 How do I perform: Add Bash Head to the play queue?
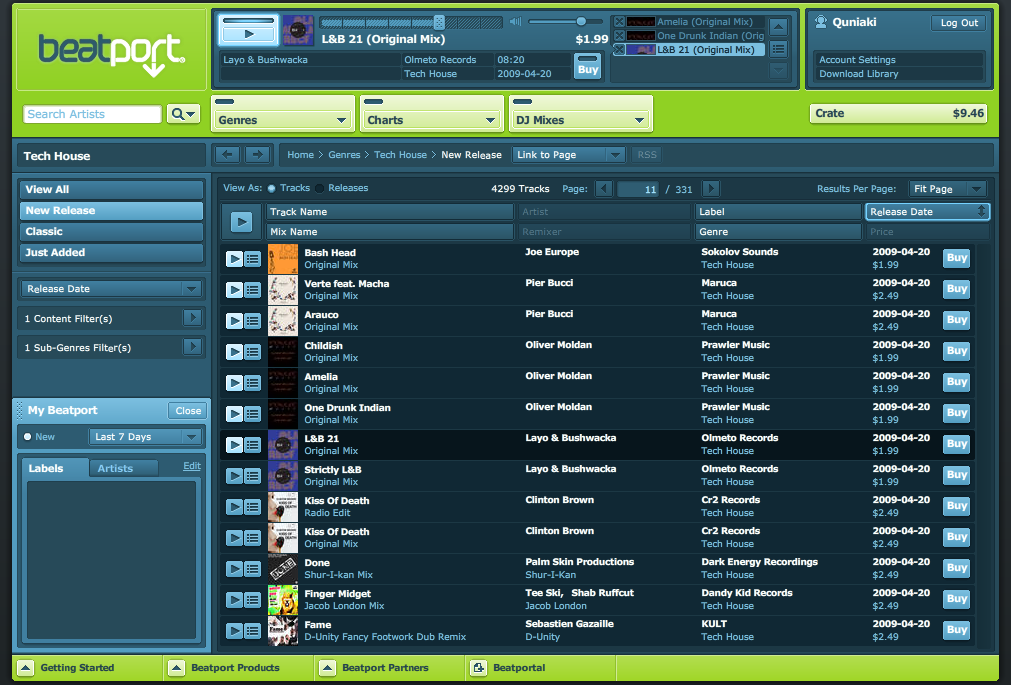(x=252, y=259)
